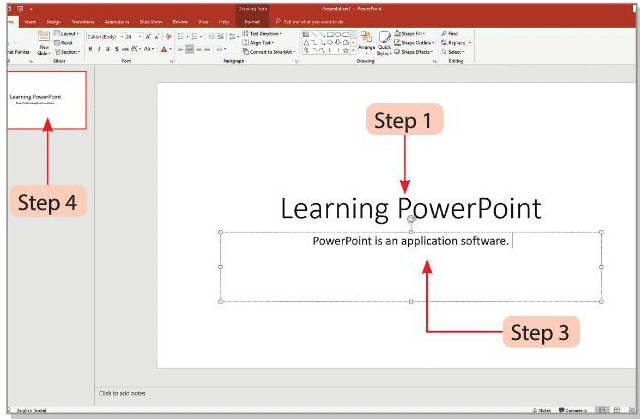
Task: Open the font color dropdown arrow
Action: point(171,49)
